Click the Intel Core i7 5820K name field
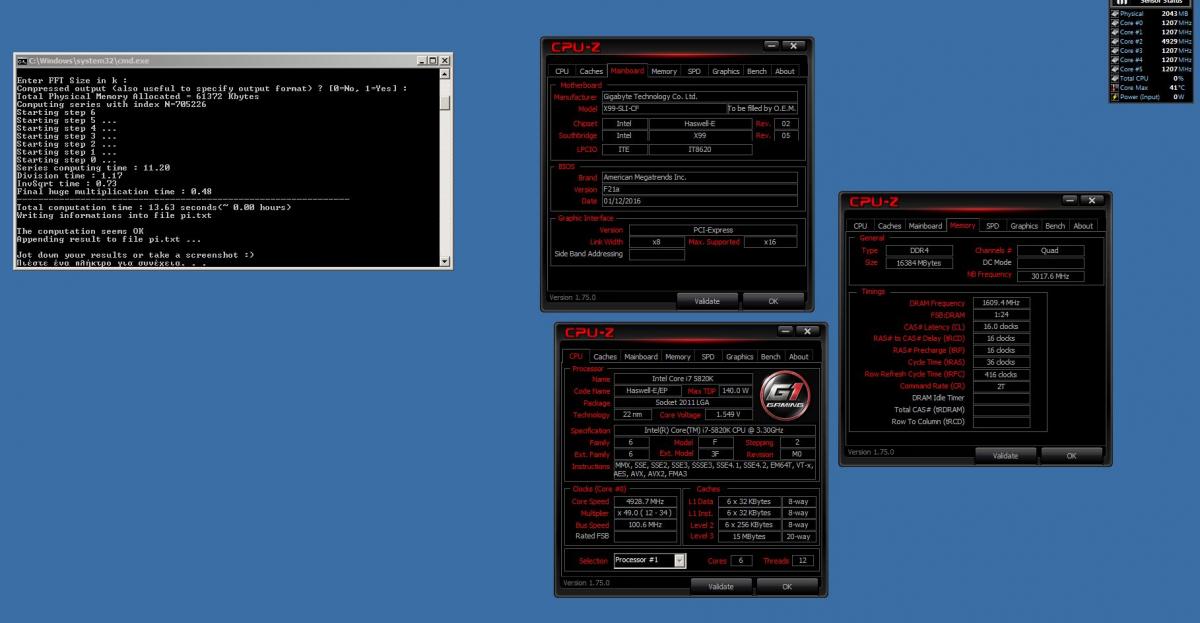 coord(683,379)
